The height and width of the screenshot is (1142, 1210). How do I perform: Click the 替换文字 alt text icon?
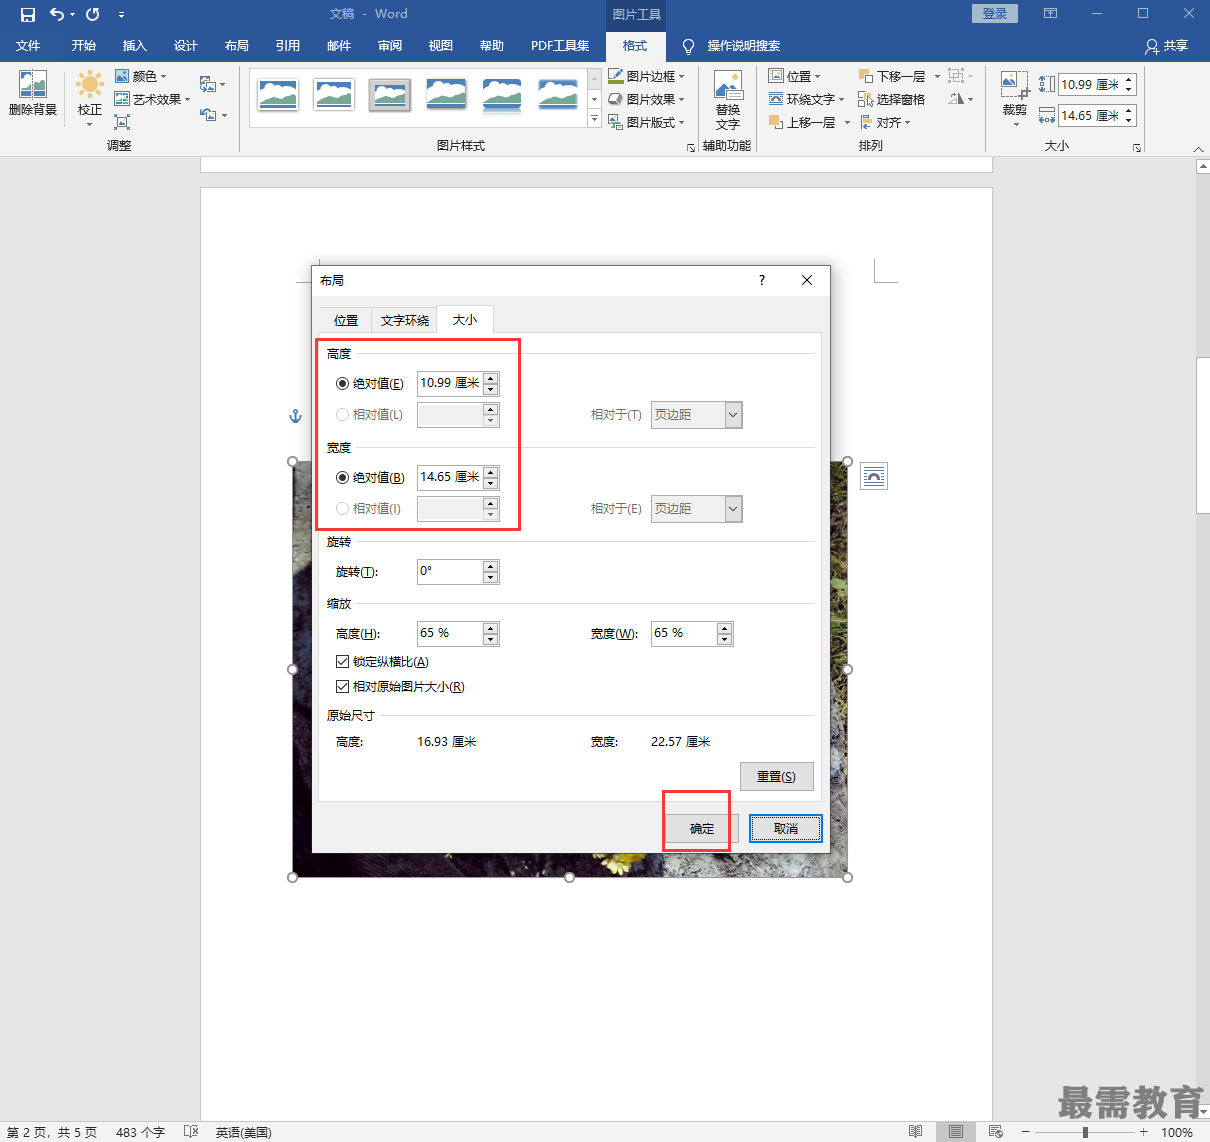[728, 99]
